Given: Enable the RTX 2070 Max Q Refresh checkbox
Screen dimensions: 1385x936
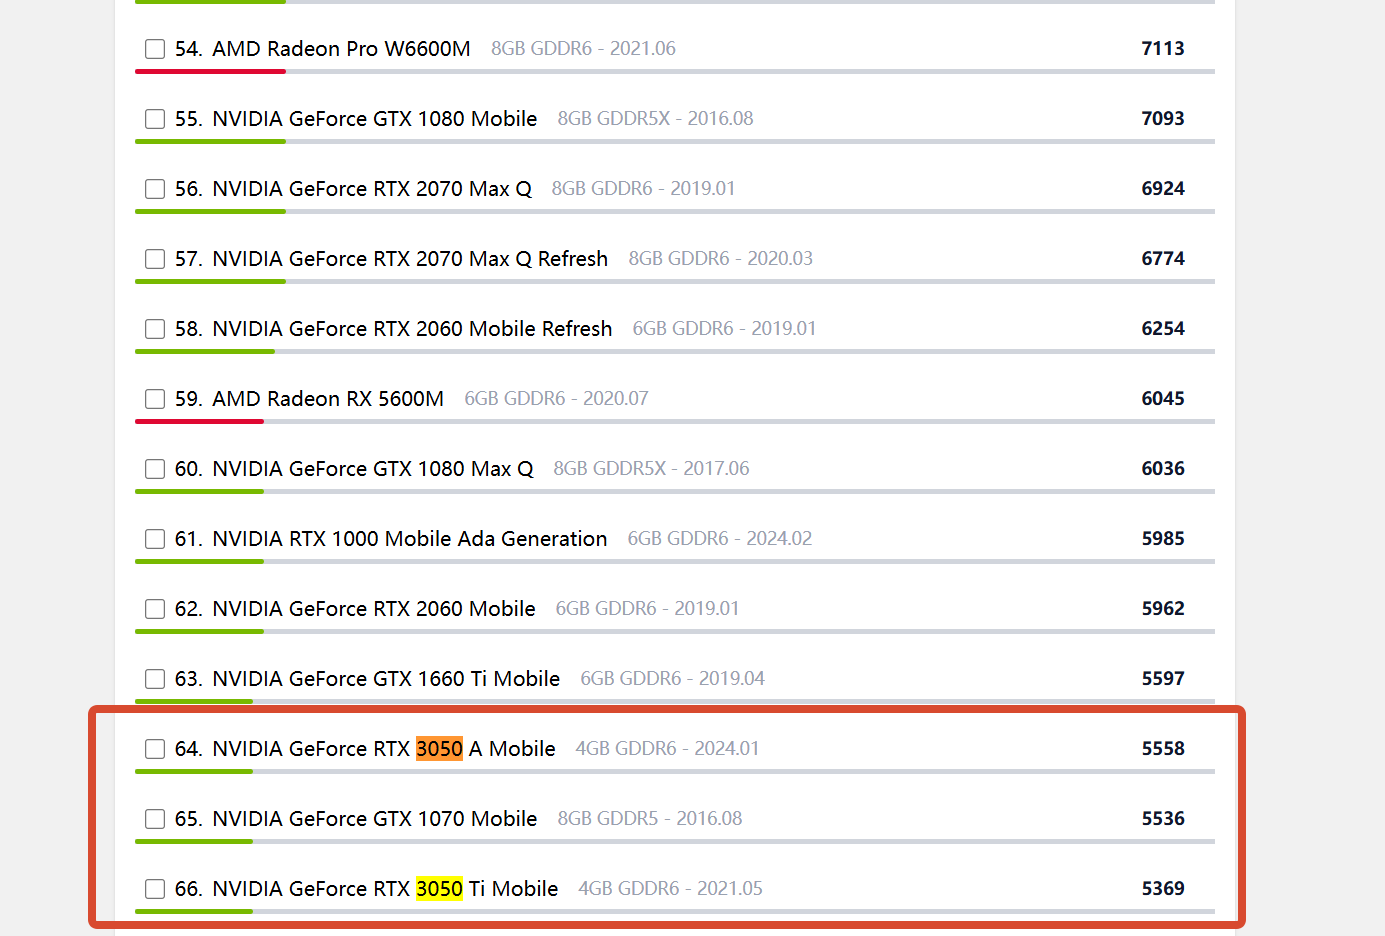Looking at the screenshot, I should 155,259.
